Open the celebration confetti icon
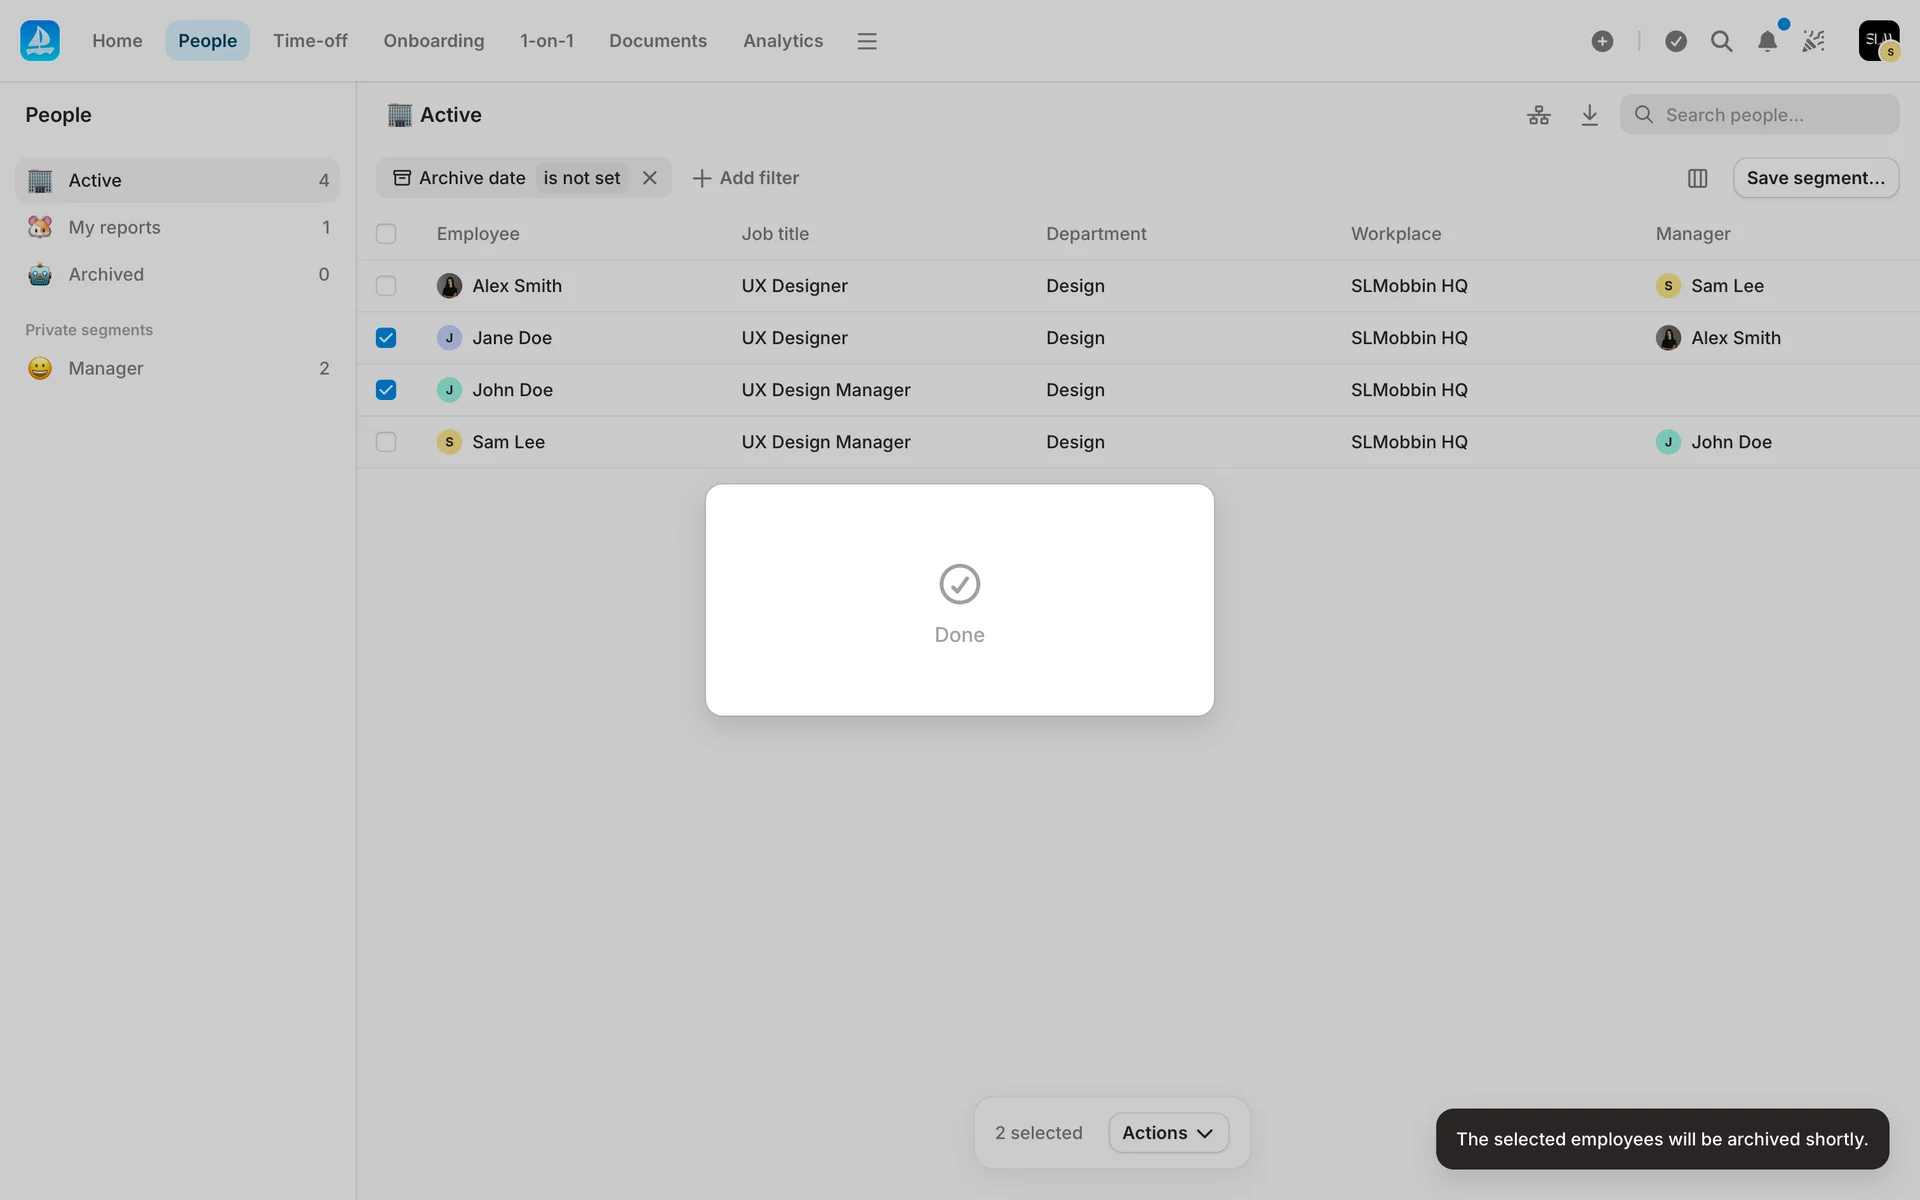The height and width of the screenshot is (1200, 1920). 1813,41
